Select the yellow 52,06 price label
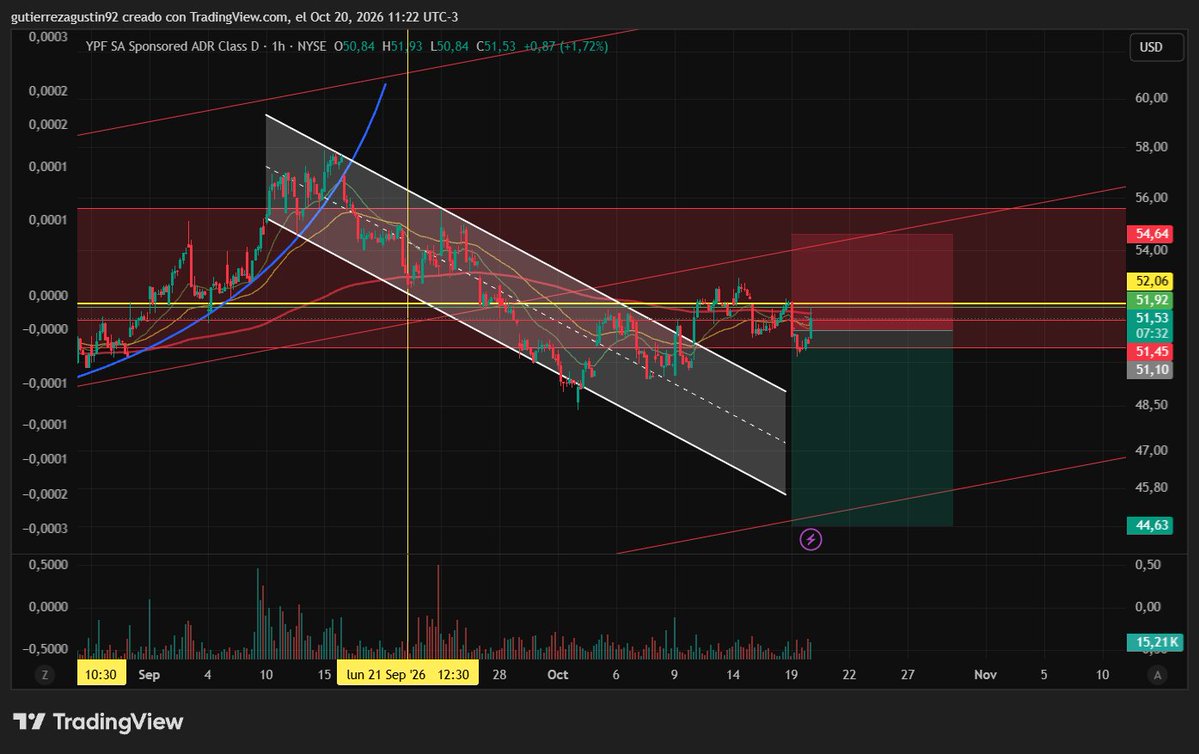Viewport: 1199px width, 754px height. 1152,281
